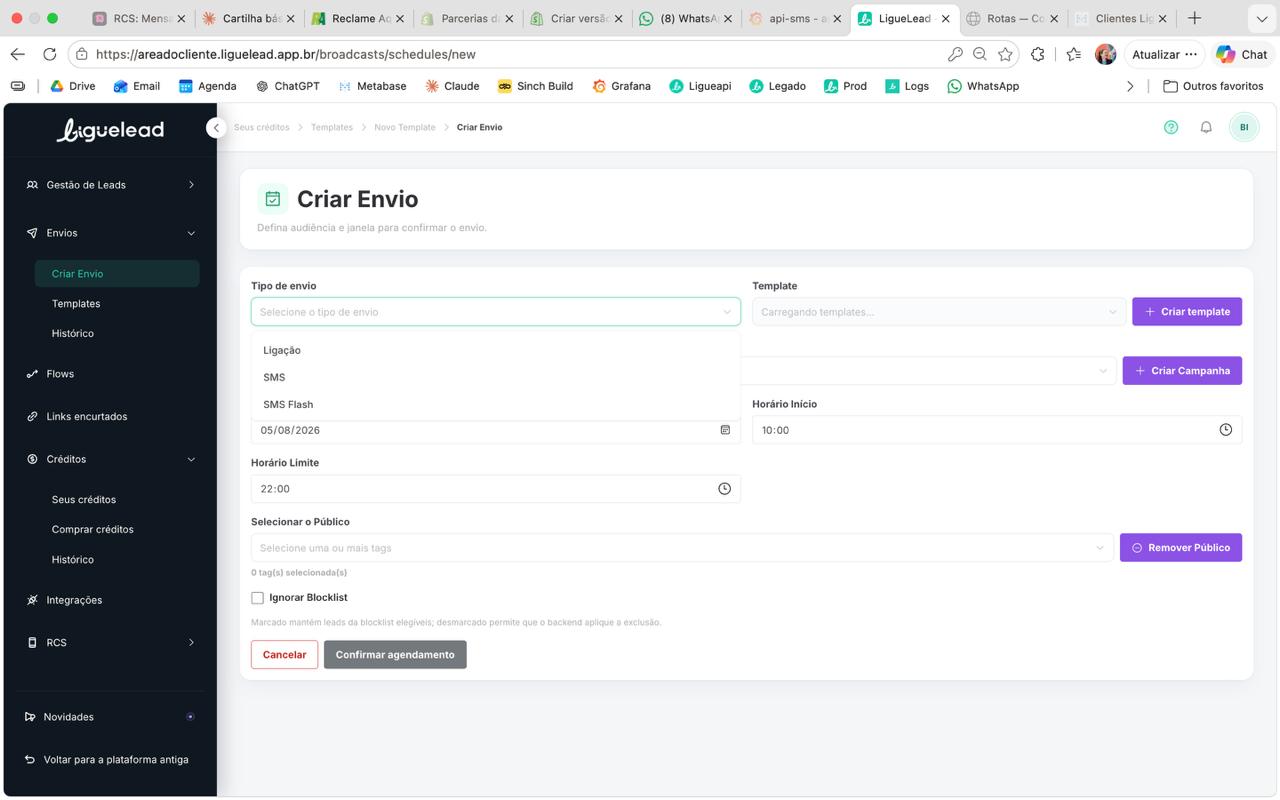
Task: Click the liguelead logo in the sidebar
Action: pyautogui.click(x=110, y=130)
